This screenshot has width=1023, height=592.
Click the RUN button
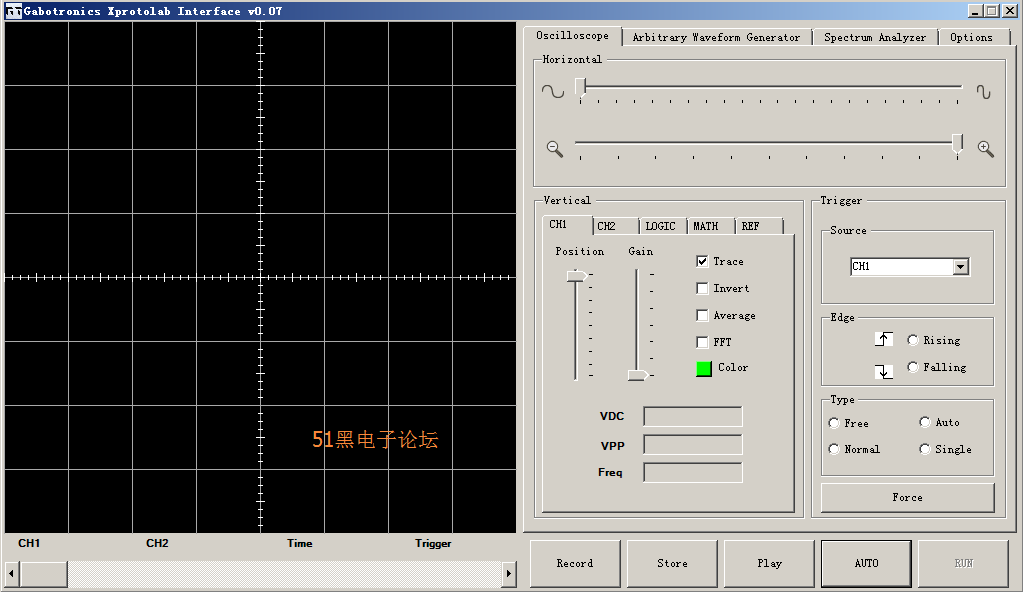(964, 563)
